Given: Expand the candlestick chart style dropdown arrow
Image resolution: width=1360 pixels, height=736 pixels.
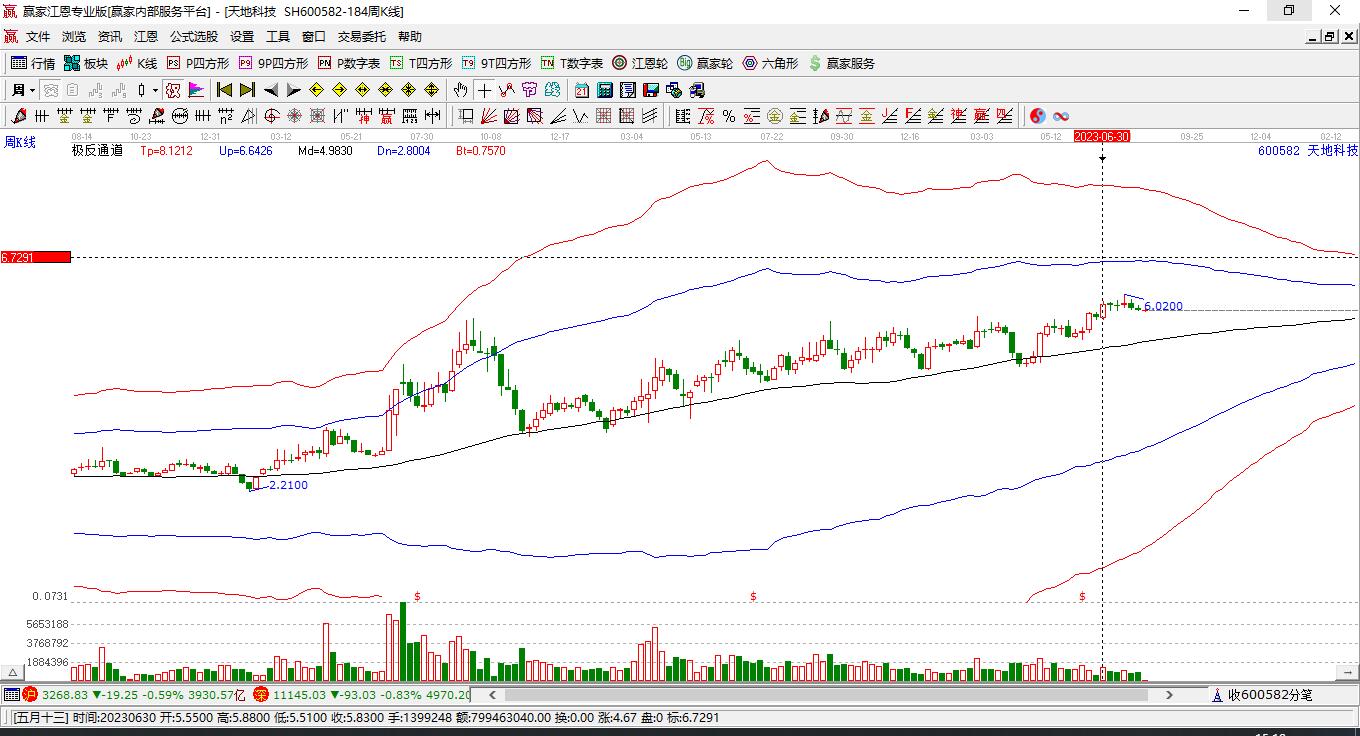Looking at the screenshot, I should tap(155, 90).
